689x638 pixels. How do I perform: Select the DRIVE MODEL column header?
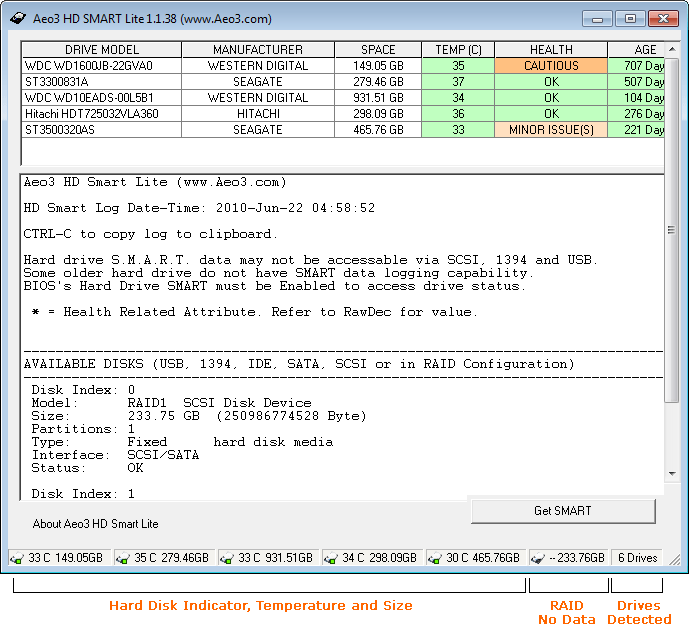click(x=102, y=50)
